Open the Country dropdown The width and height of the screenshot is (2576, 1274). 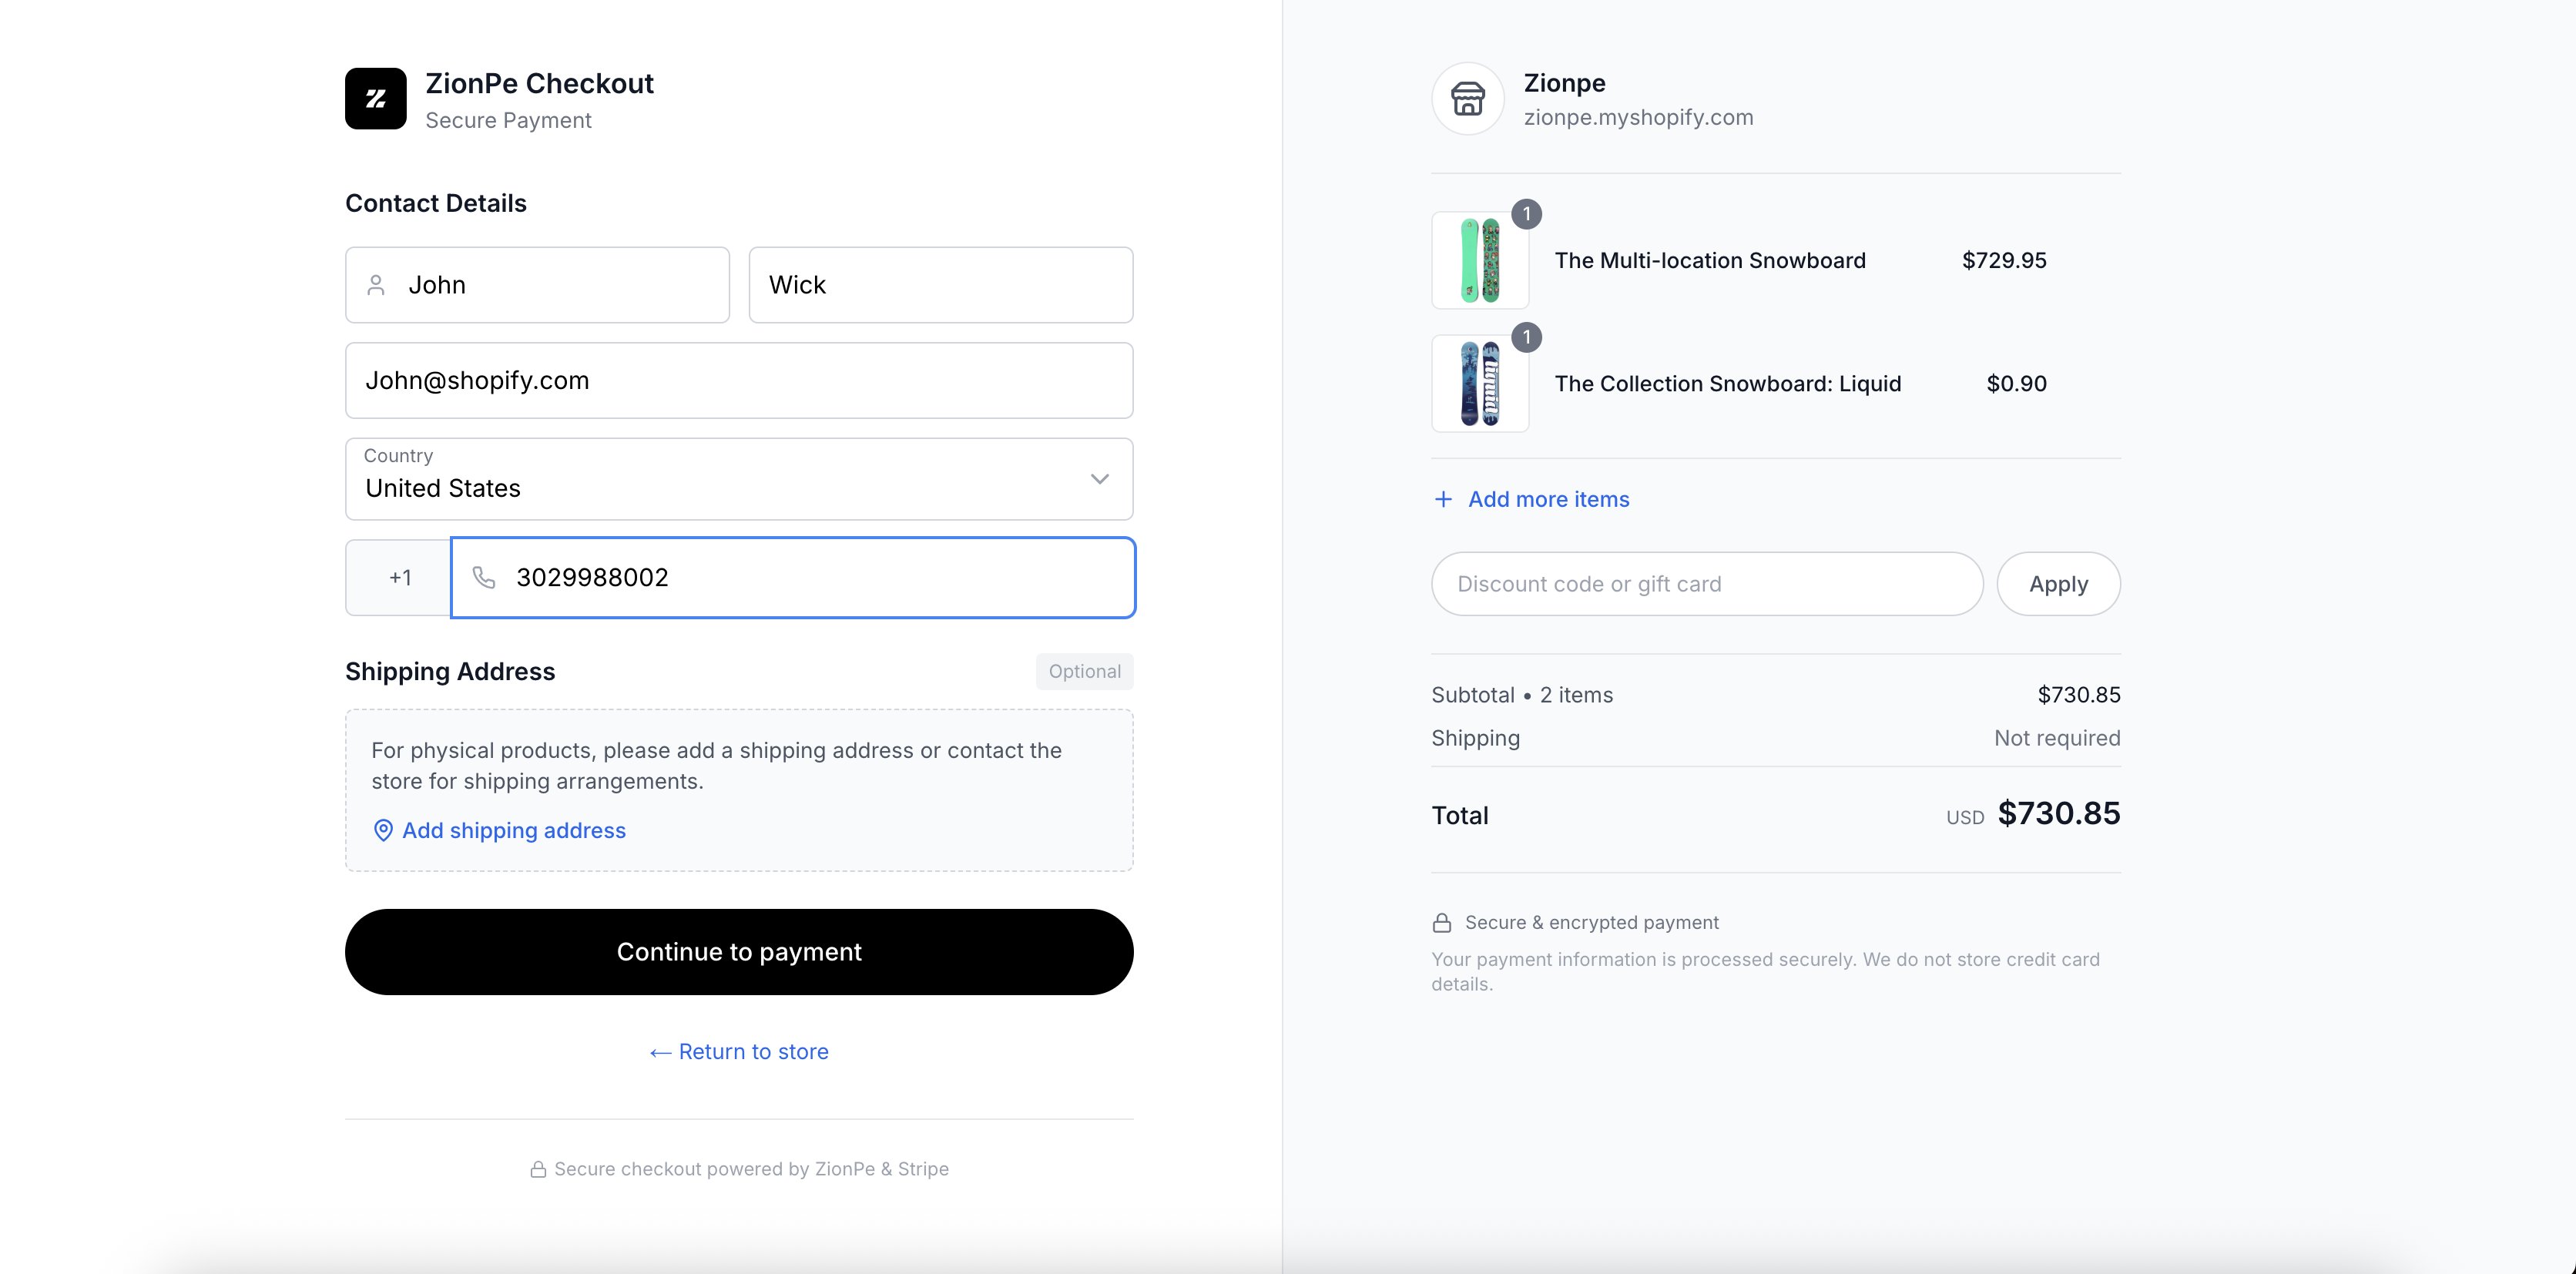point(738,479)
